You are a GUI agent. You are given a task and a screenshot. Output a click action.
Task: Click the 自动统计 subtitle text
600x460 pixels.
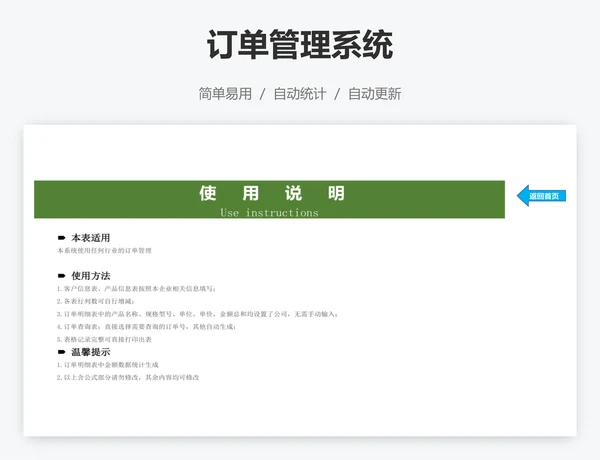(300, 94)
